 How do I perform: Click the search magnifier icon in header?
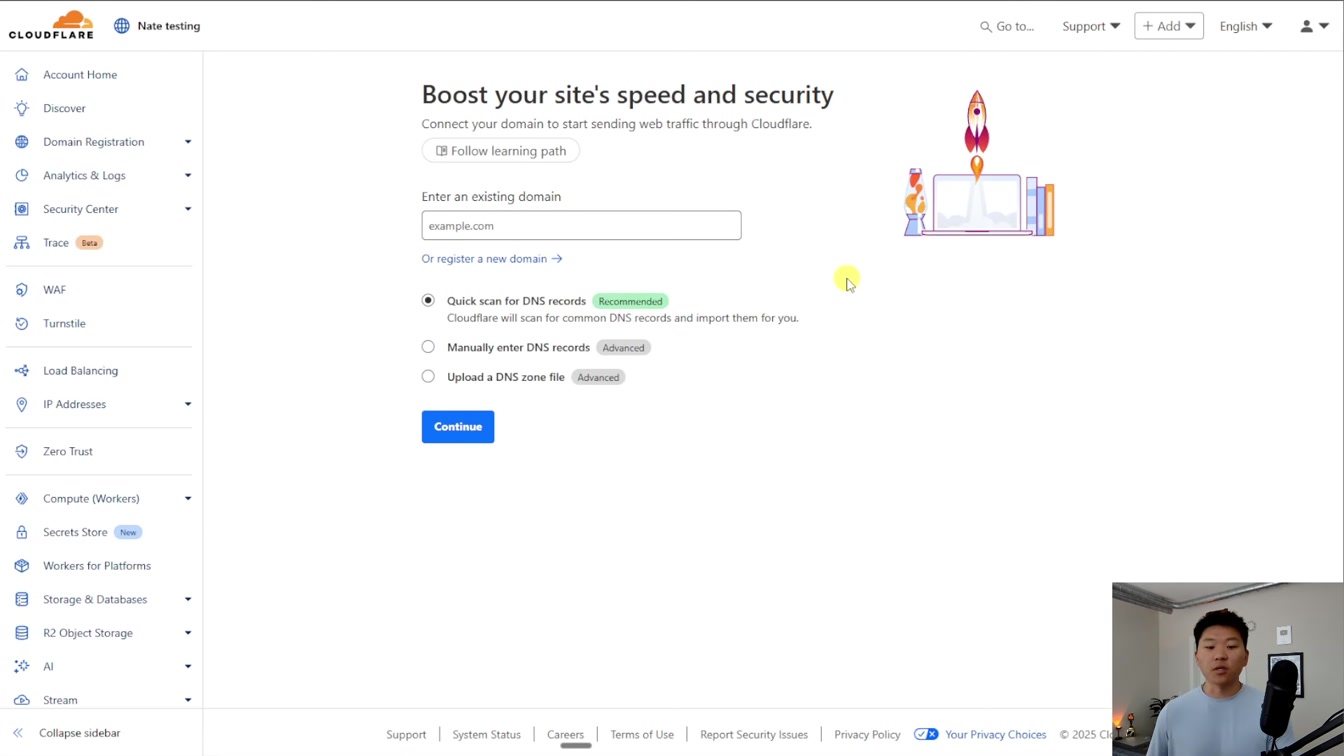986,27
